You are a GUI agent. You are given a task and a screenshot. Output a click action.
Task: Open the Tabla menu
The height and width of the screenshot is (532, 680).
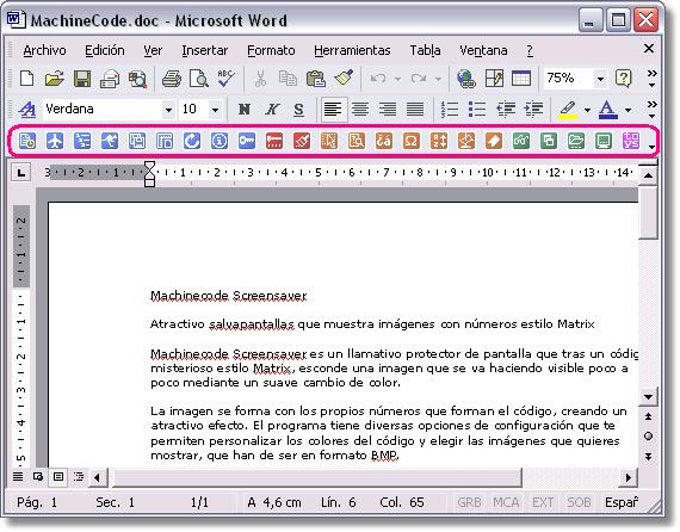coord(425,50)
